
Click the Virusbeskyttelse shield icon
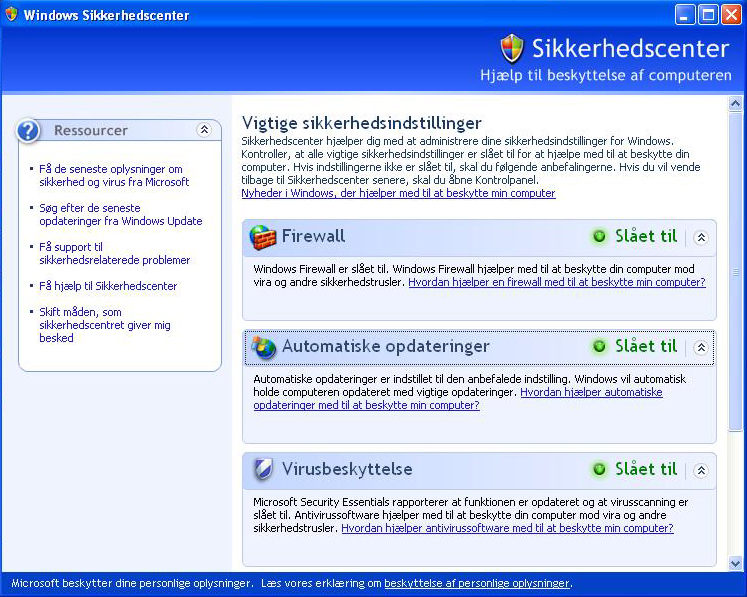pos(264,469)
